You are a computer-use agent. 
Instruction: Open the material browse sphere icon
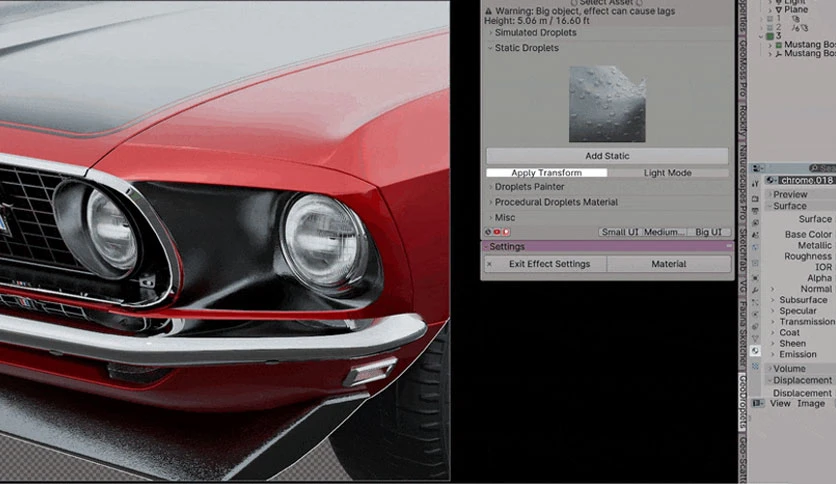click(x=771, y=180)
